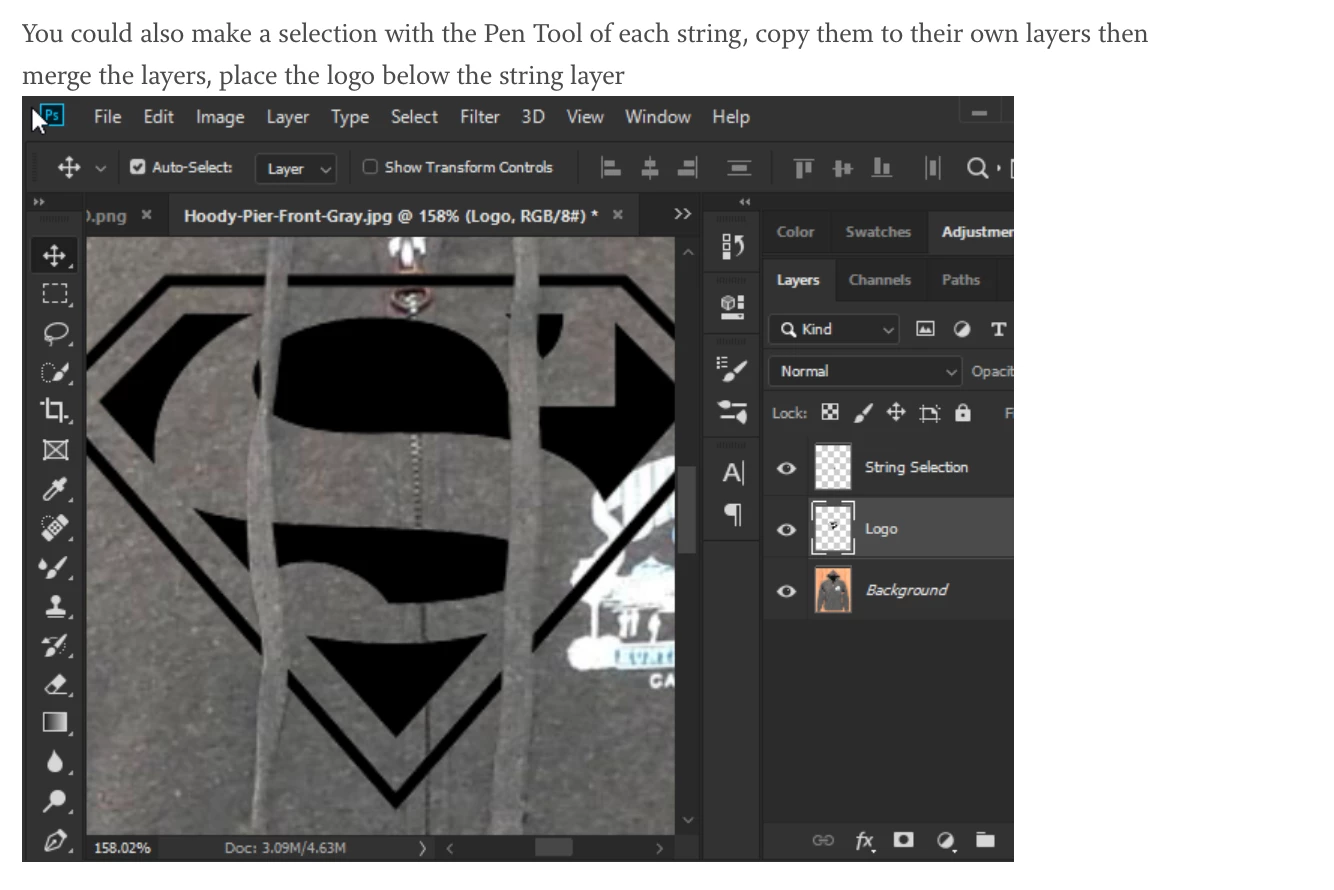Open the History panel icon

pos(732,245)
